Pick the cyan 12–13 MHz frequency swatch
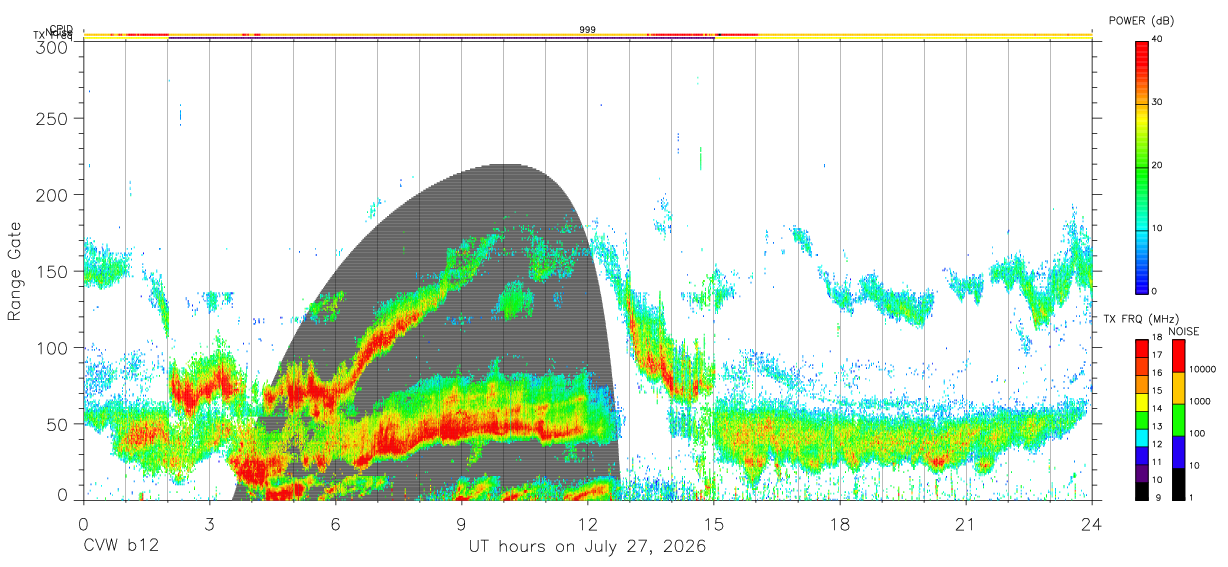The width and height of the screenshot is (1228, 567). point(1142,437)
